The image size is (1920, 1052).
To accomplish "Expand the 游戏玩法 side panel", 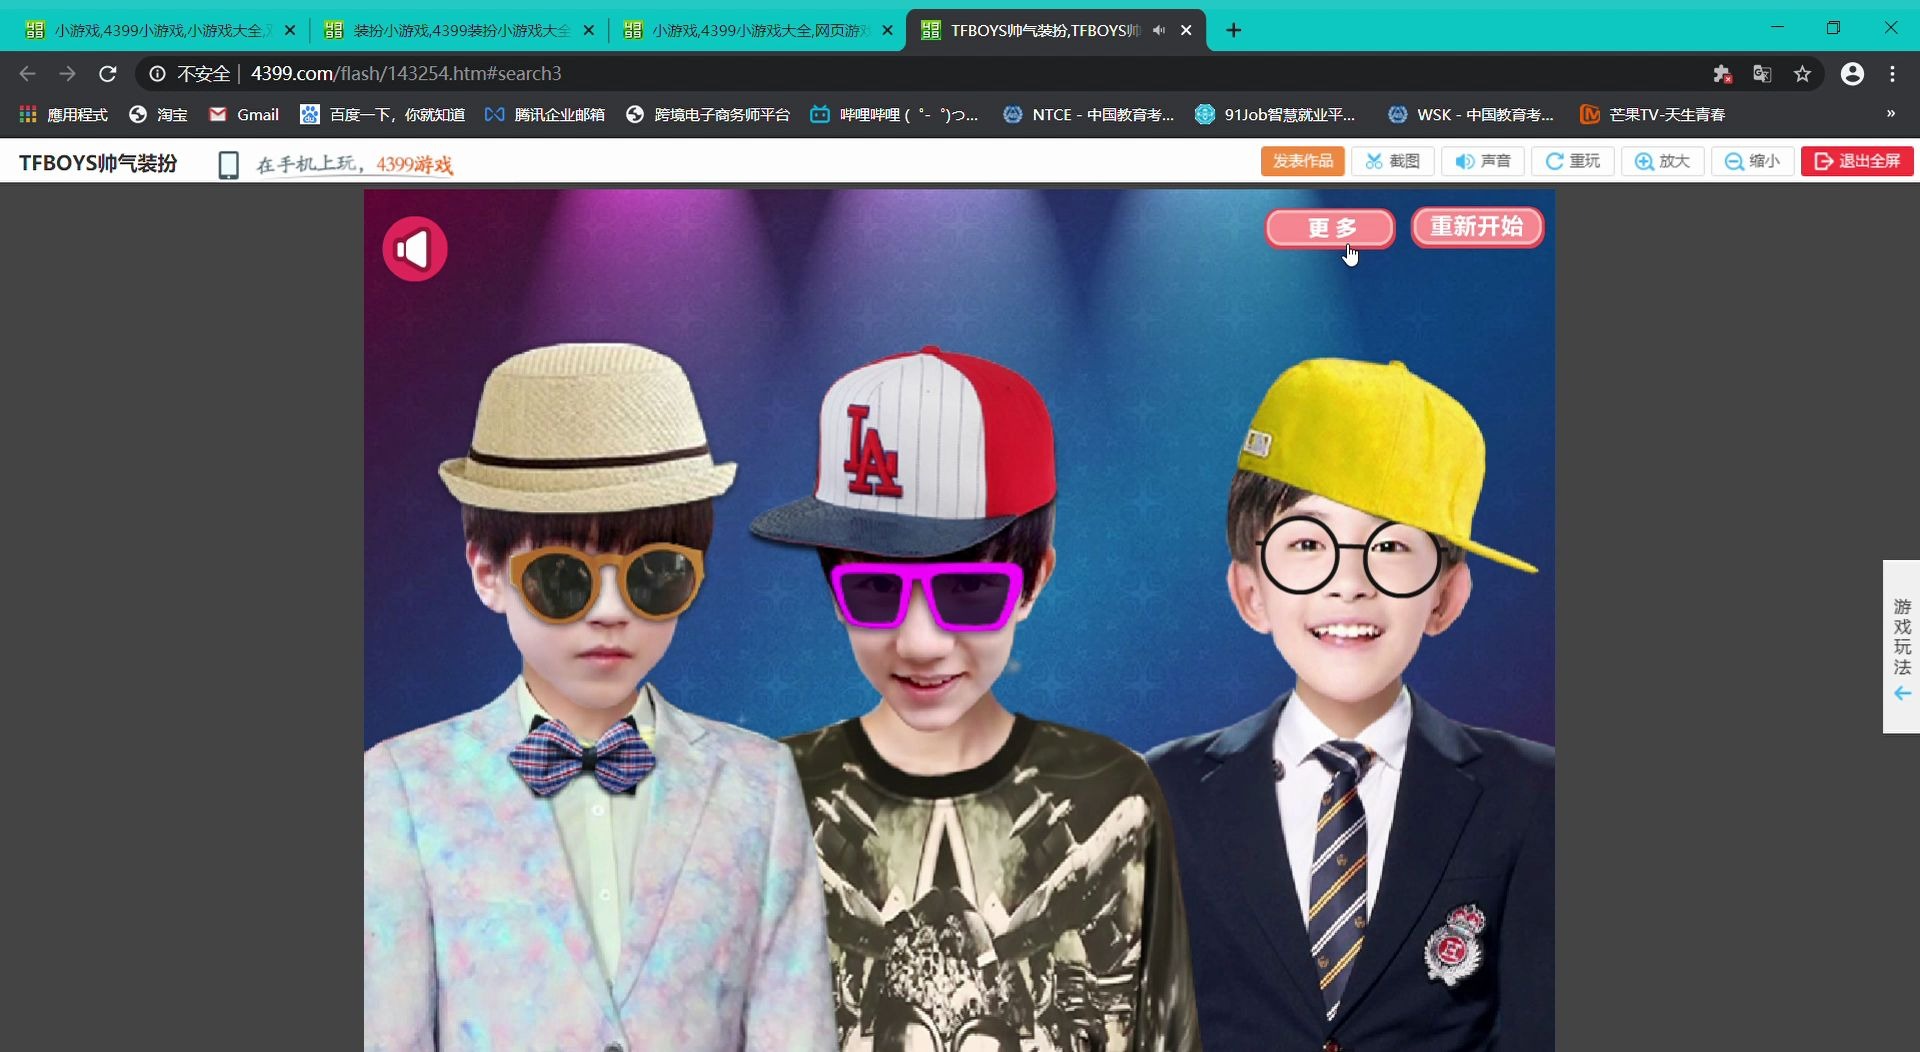I will point(1901,647).
